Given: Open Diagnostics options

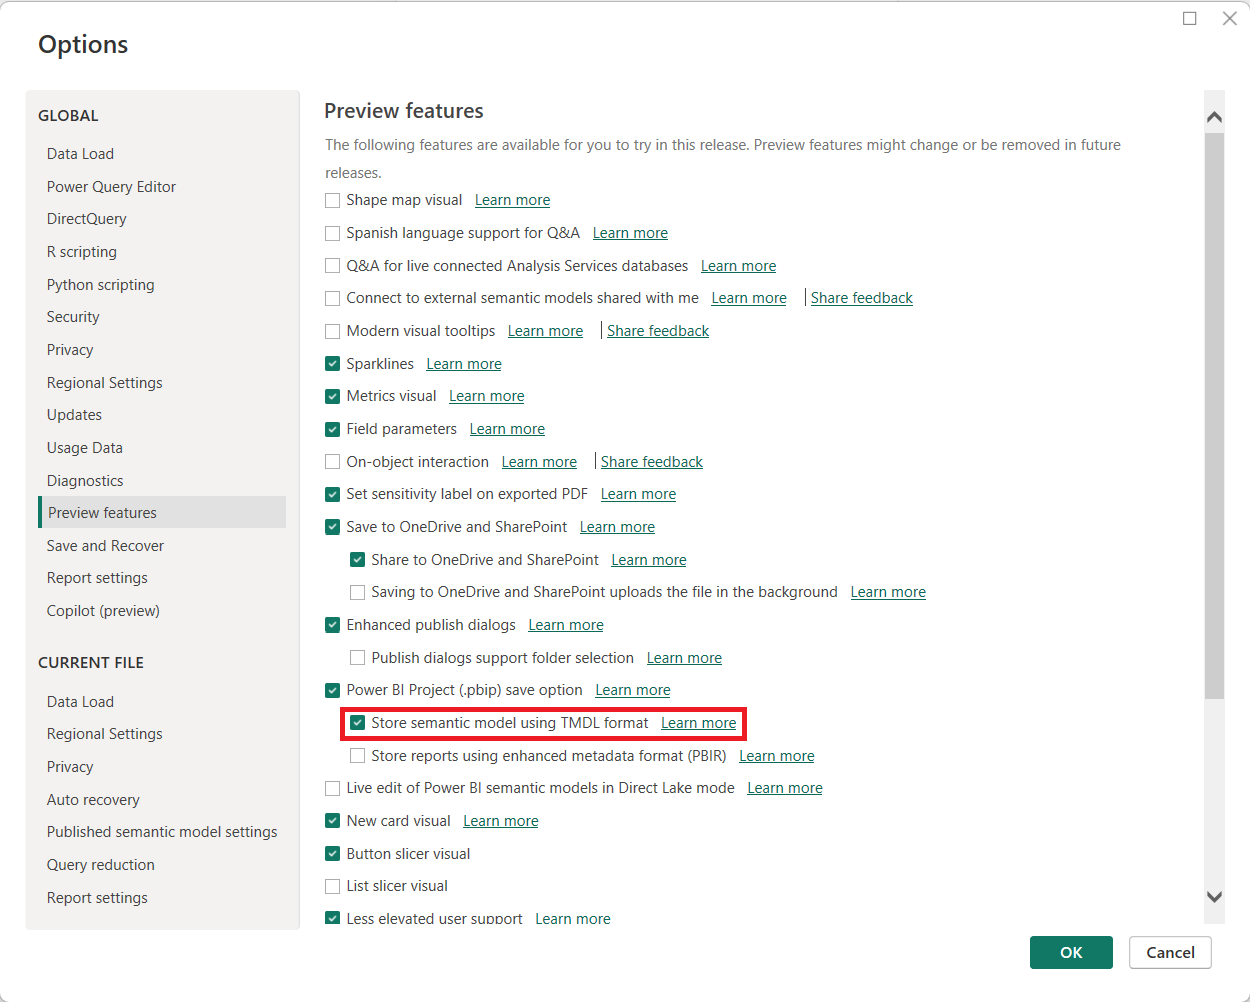Looking at the screenshot, I should 85,481.
